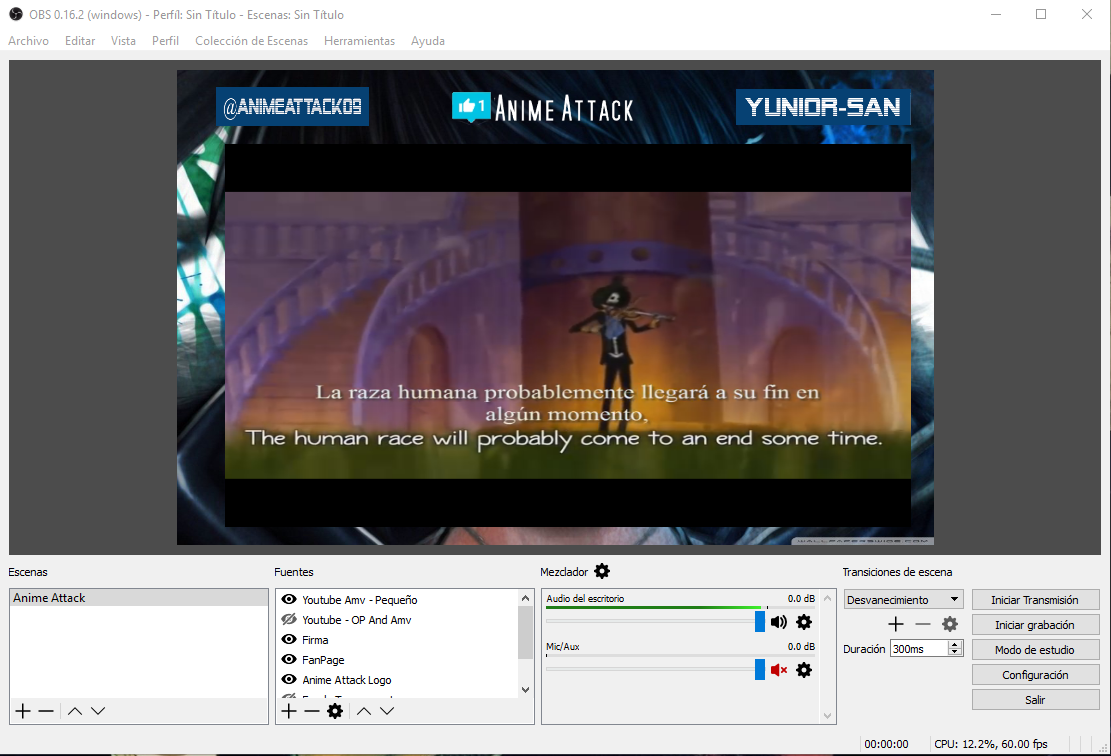Image resolution: width=1111 pixels, height=756 pixels.
Task: Remove the selected scene with minus
Action: pyautogui.click(x=46, y=711)
